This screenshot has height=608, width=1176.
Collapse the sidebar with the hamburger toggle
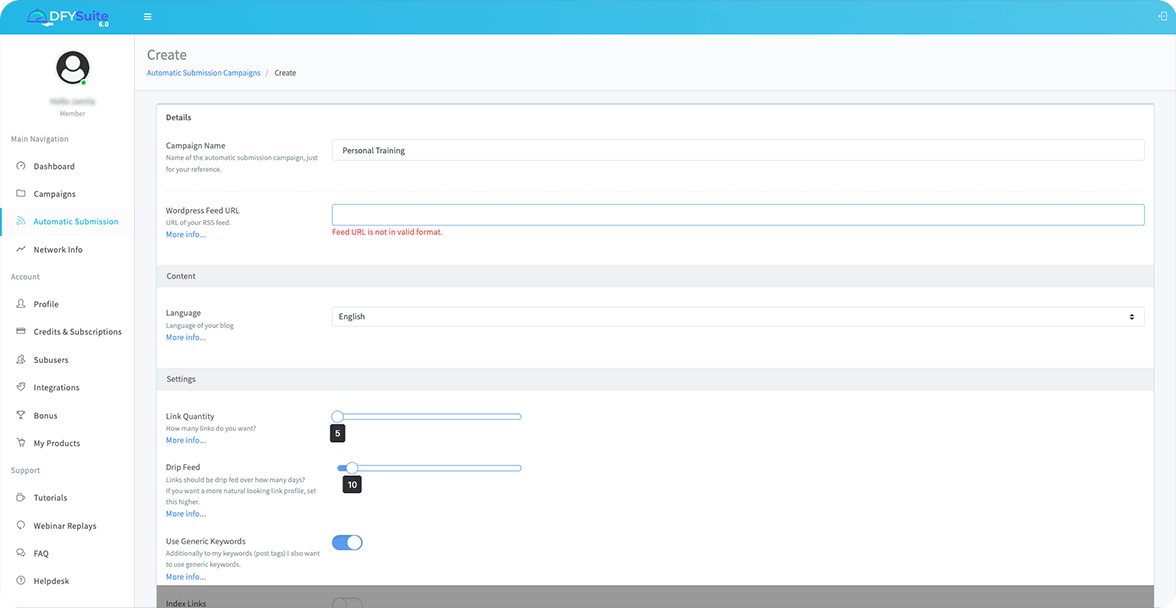147,16
